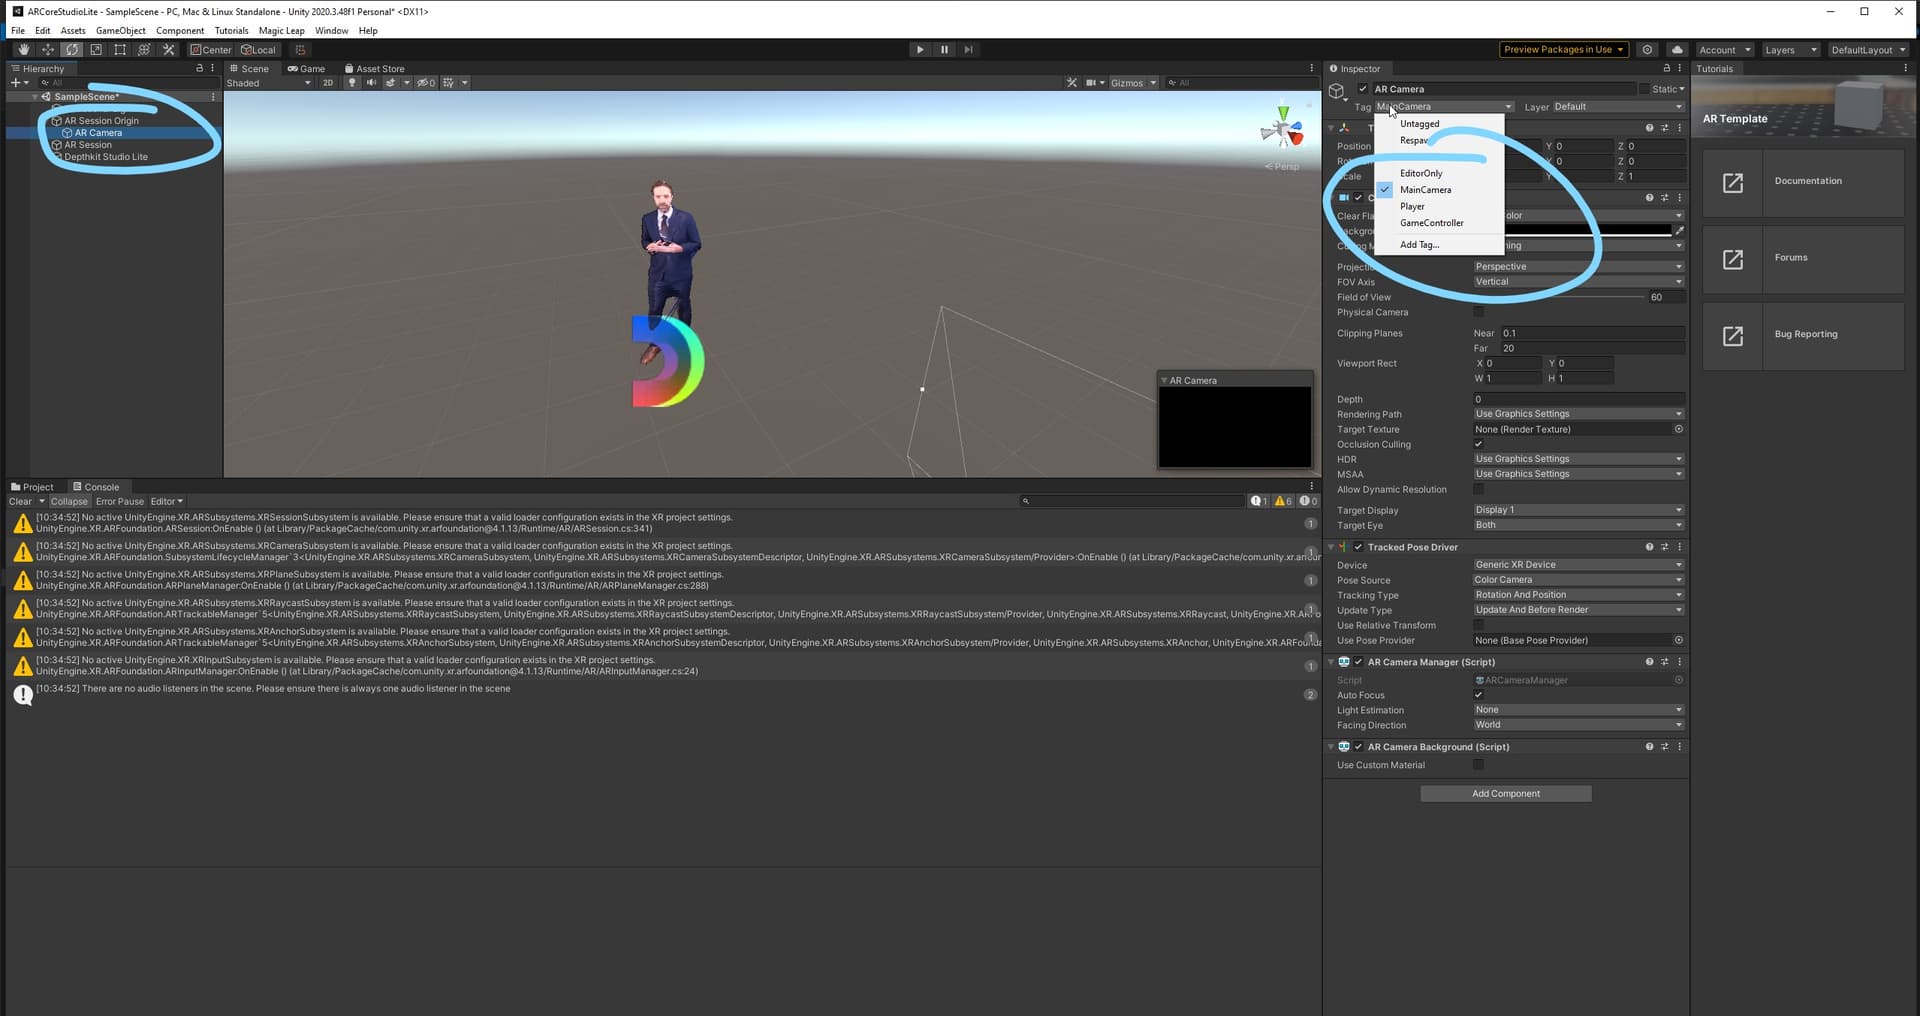This screenshot has height=1016, width=1920.
Task: Toggle scene lighting bulb icon
Action: 352,83
